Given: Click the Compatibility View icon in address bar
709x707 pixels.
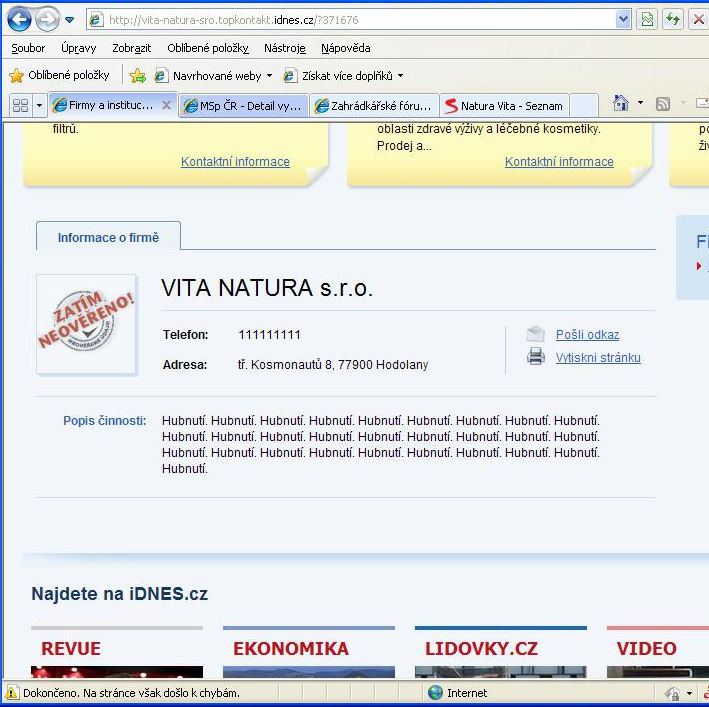Looking at the screenshot, I should pos(647,20).
